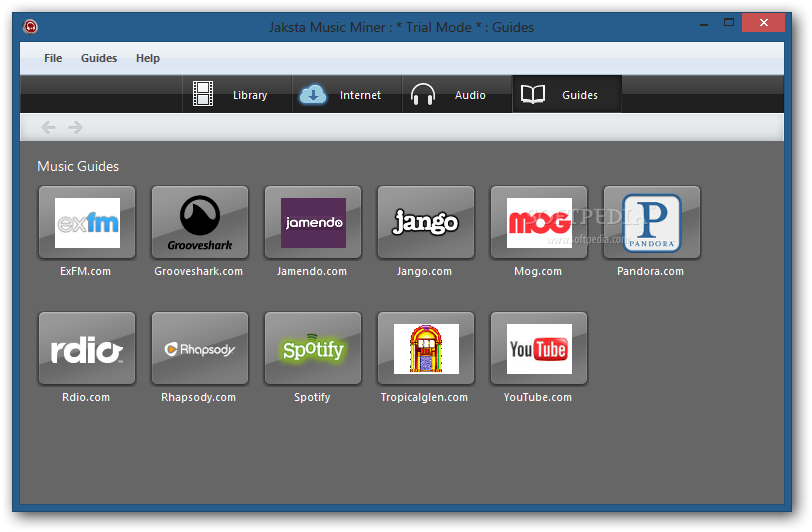
Task: Click the Rdio.com label
Action: click(x=86, y=397)
